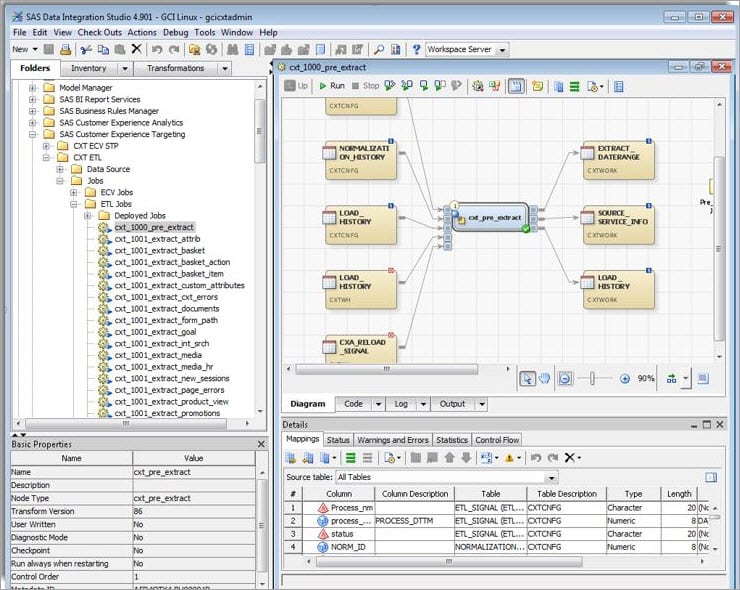This screenshot has width=740, height=590.
Task: Click the Undo arrow in main toolbar
Action: tap(157, 49)
